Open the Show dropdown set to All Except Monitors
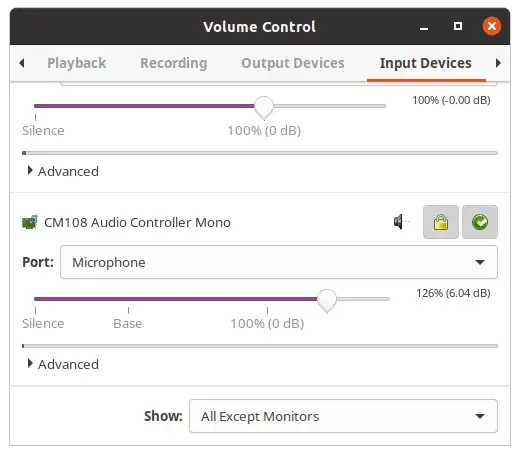 coord(343,416)
